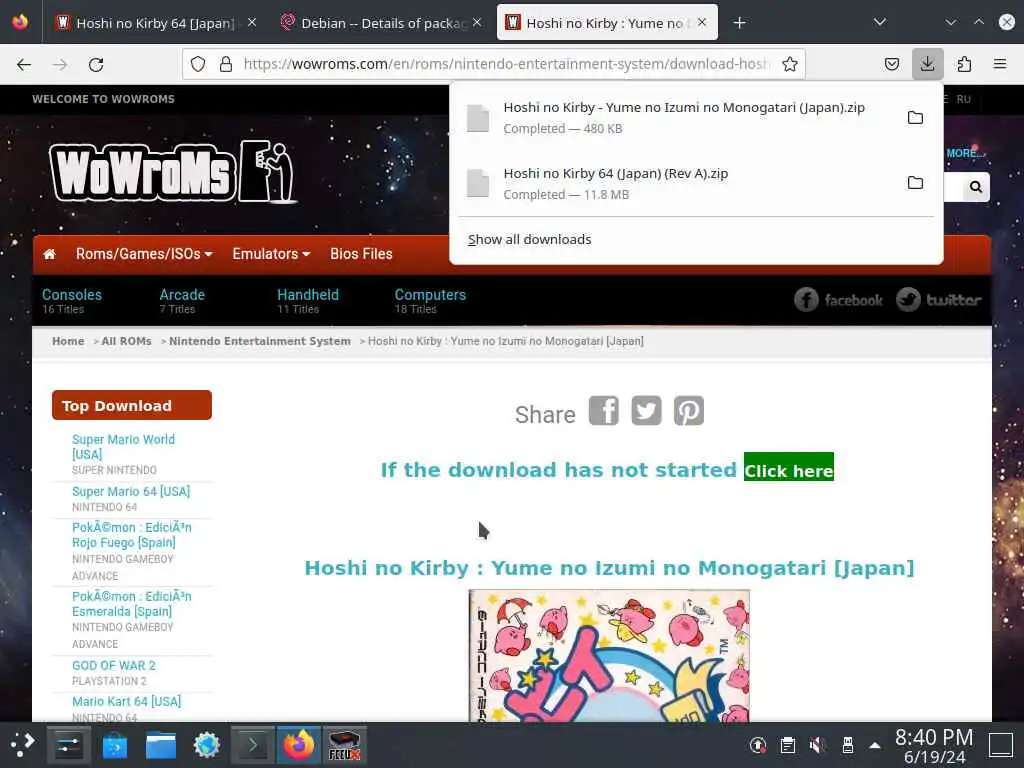Viewport: 1024px width, 768px height.
Task: Save the page to Pocket
Action: (891, 64)
